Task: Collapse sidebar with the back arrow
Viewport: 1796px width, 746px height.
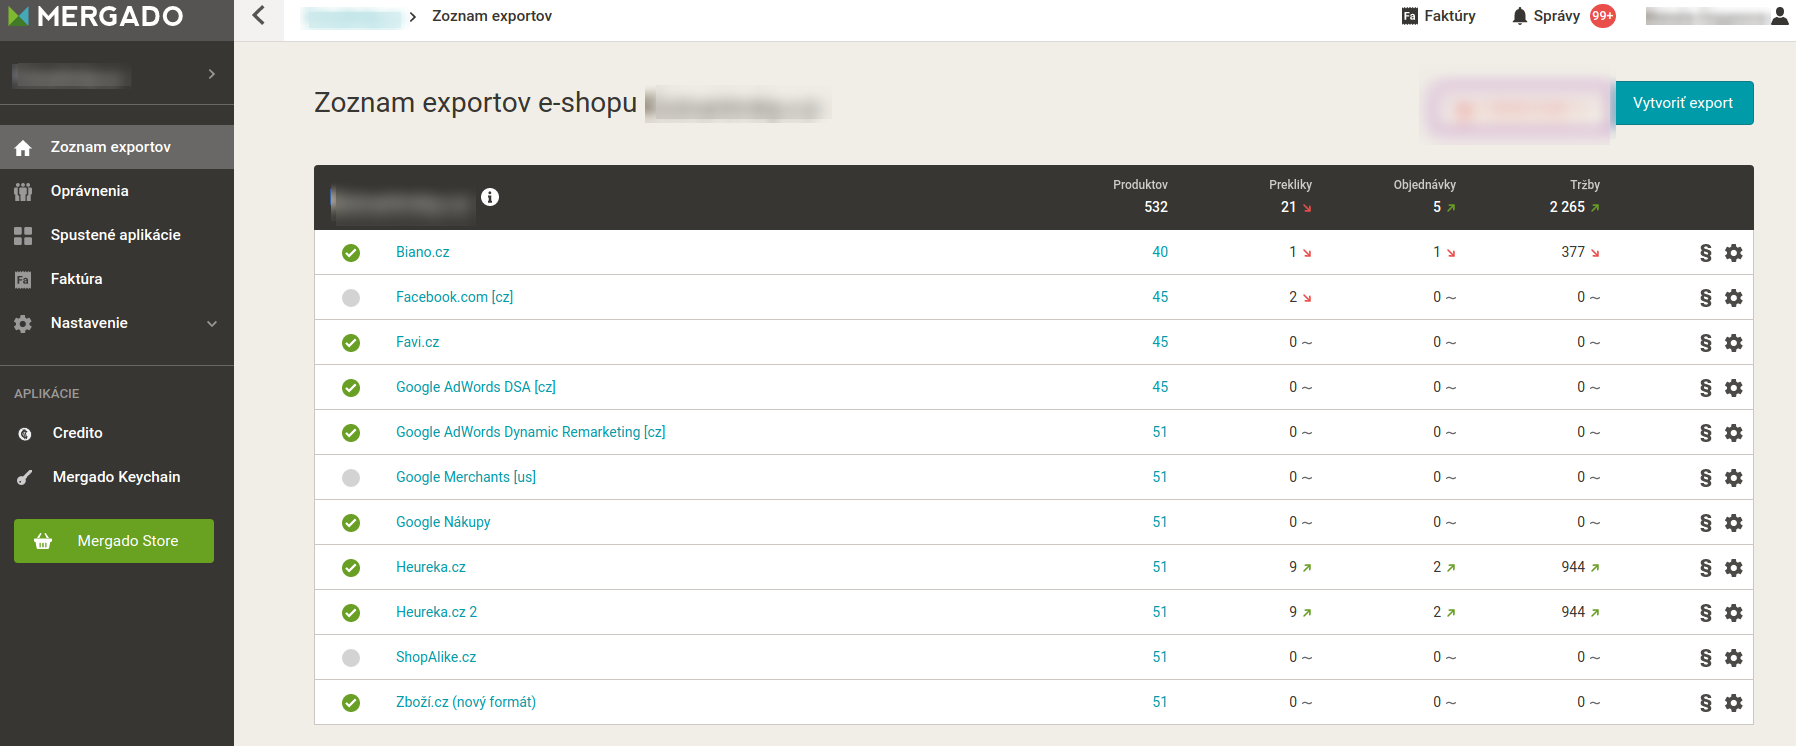Action: pos(259,16)
